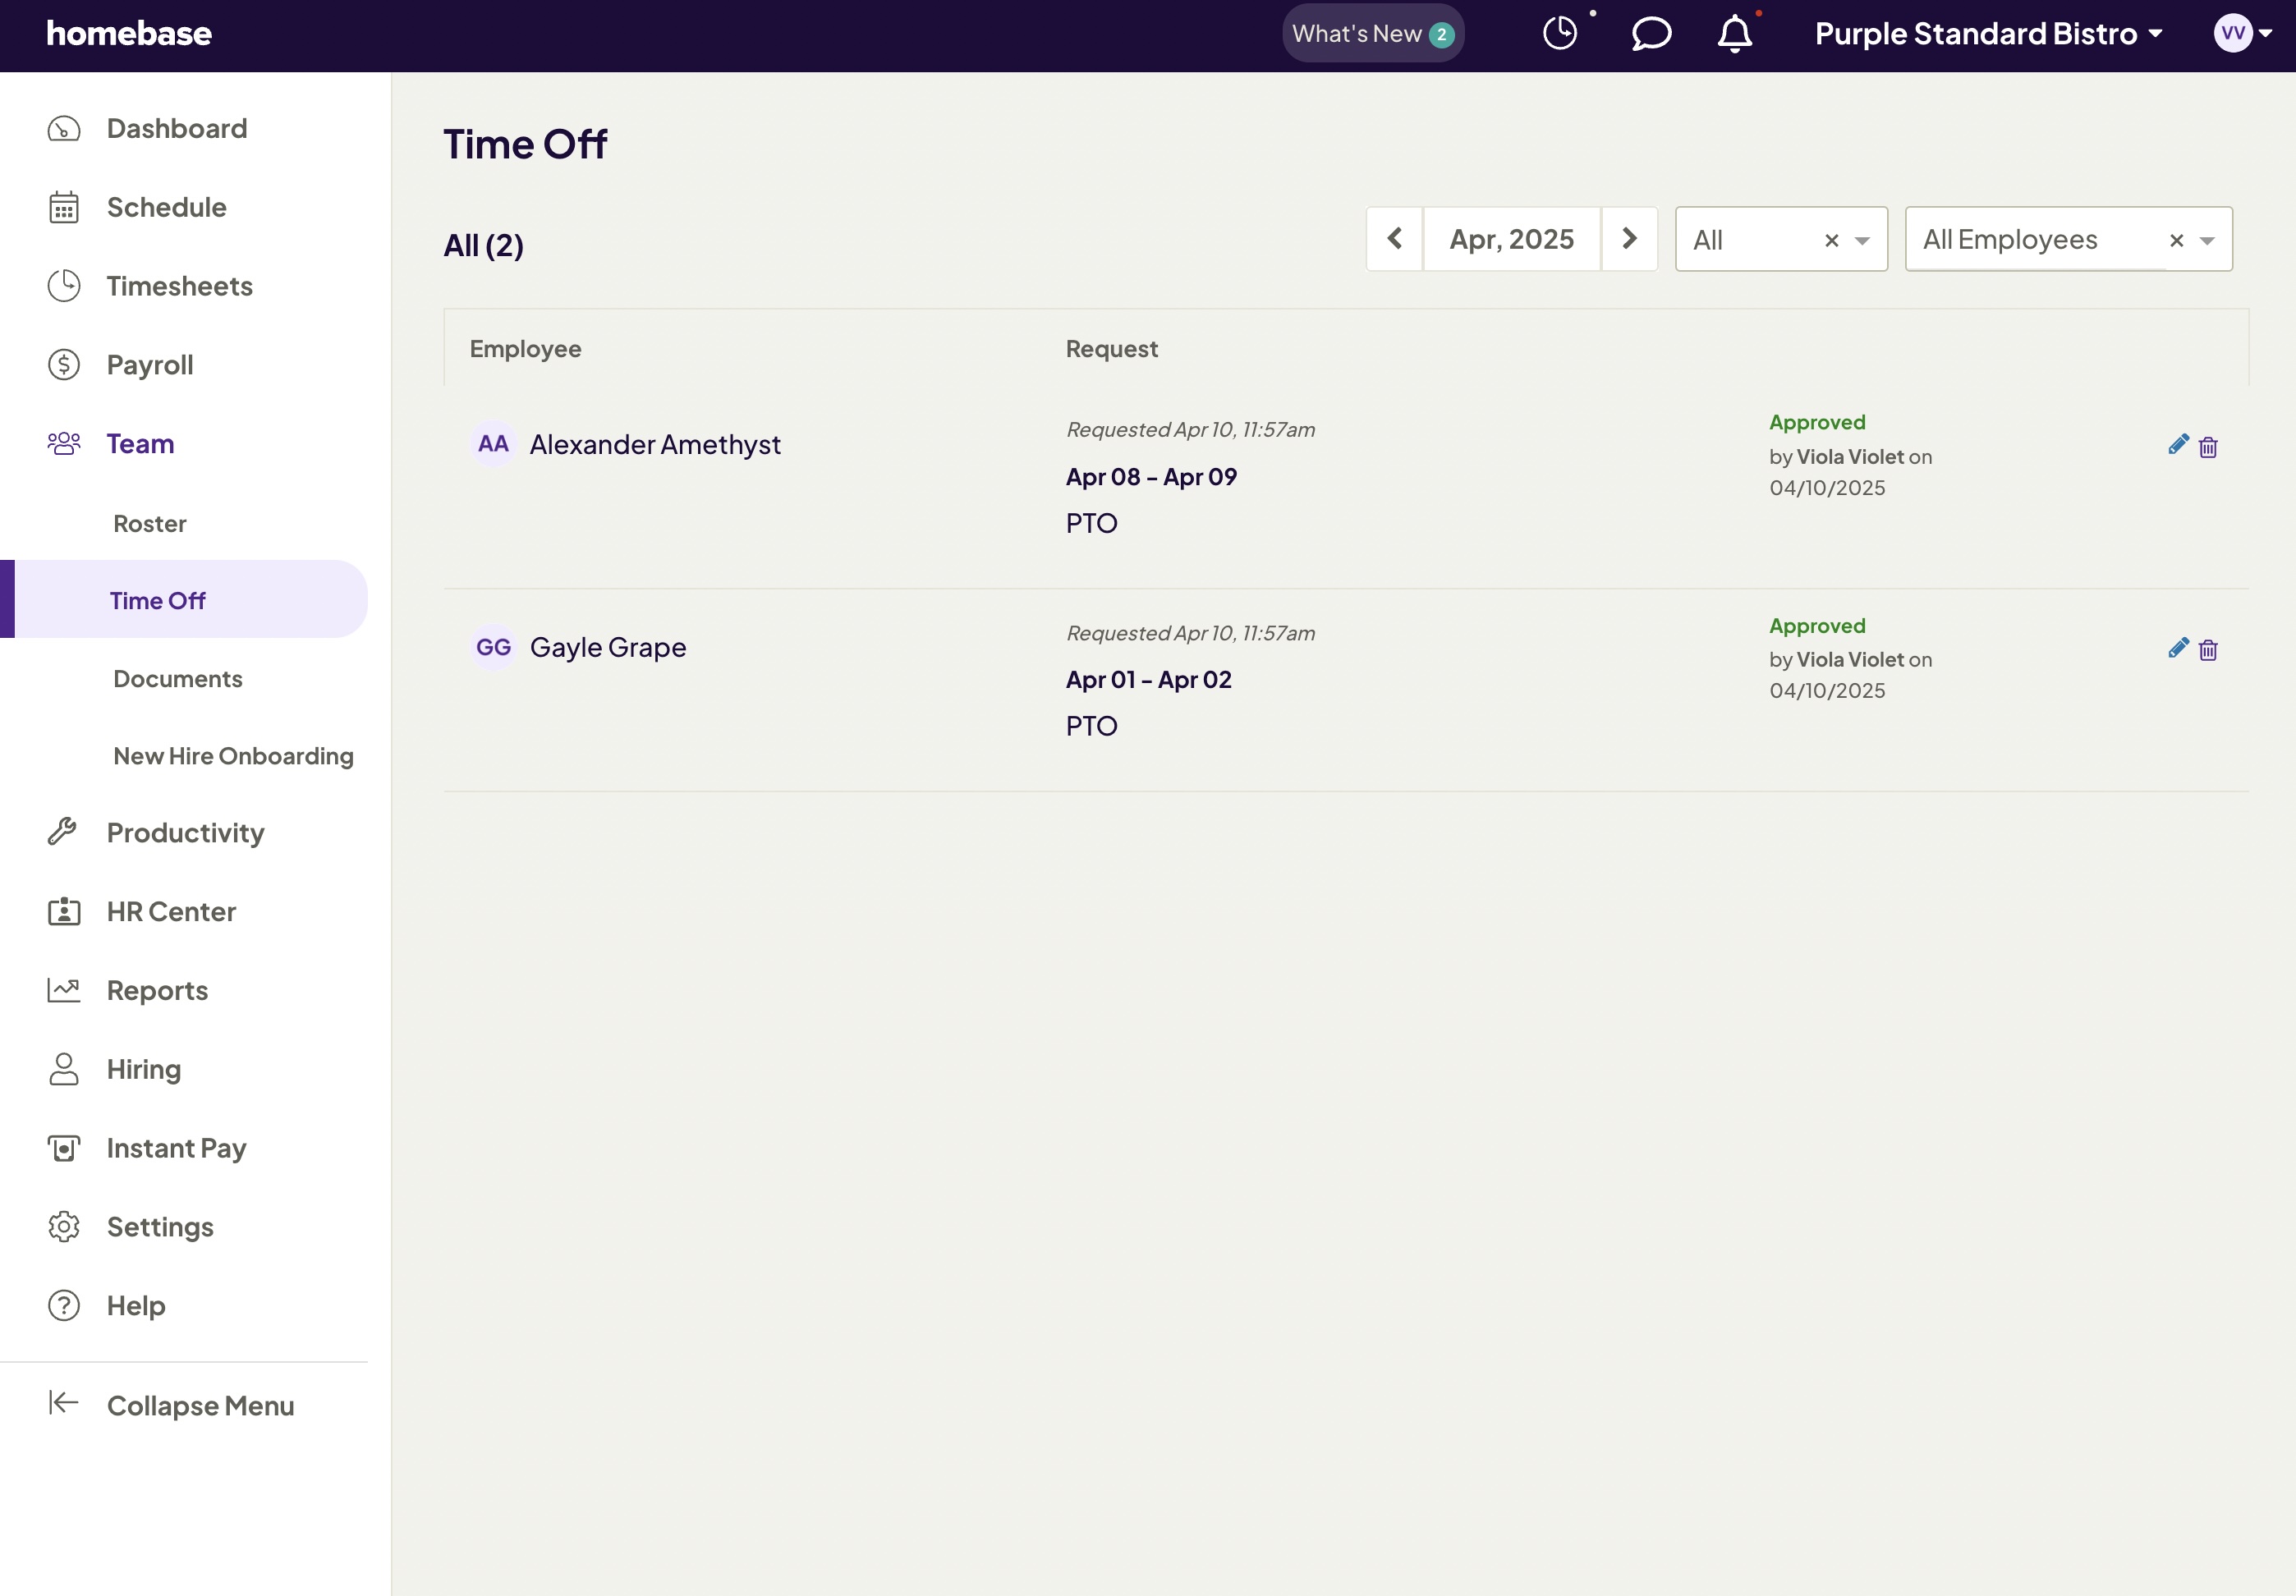This screenshot has width=2296, height=1596.
Task: Go to Timesheets in sidebar
Action: (179, 286)
